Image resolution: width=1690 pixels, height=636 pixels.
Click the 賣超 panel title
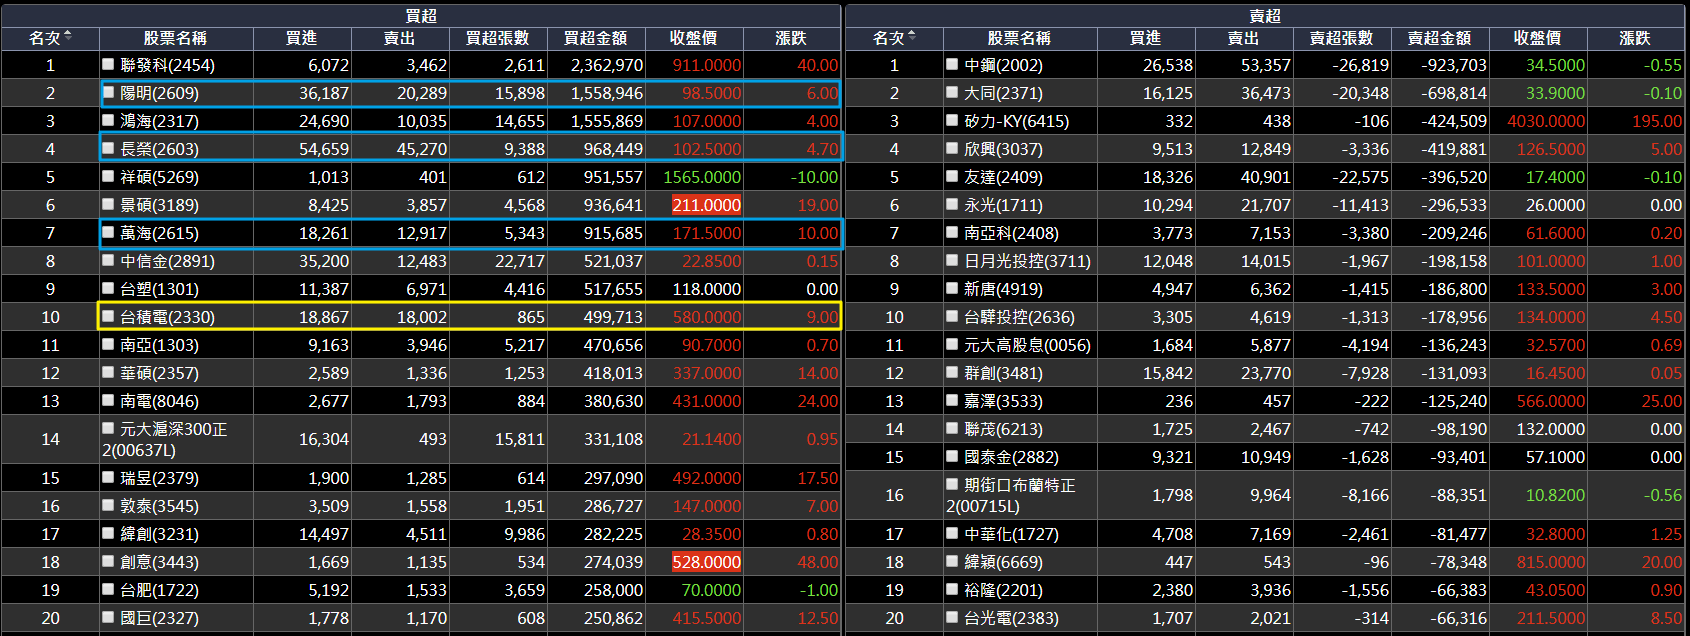pyautogui.click(x=1265, y=16)
